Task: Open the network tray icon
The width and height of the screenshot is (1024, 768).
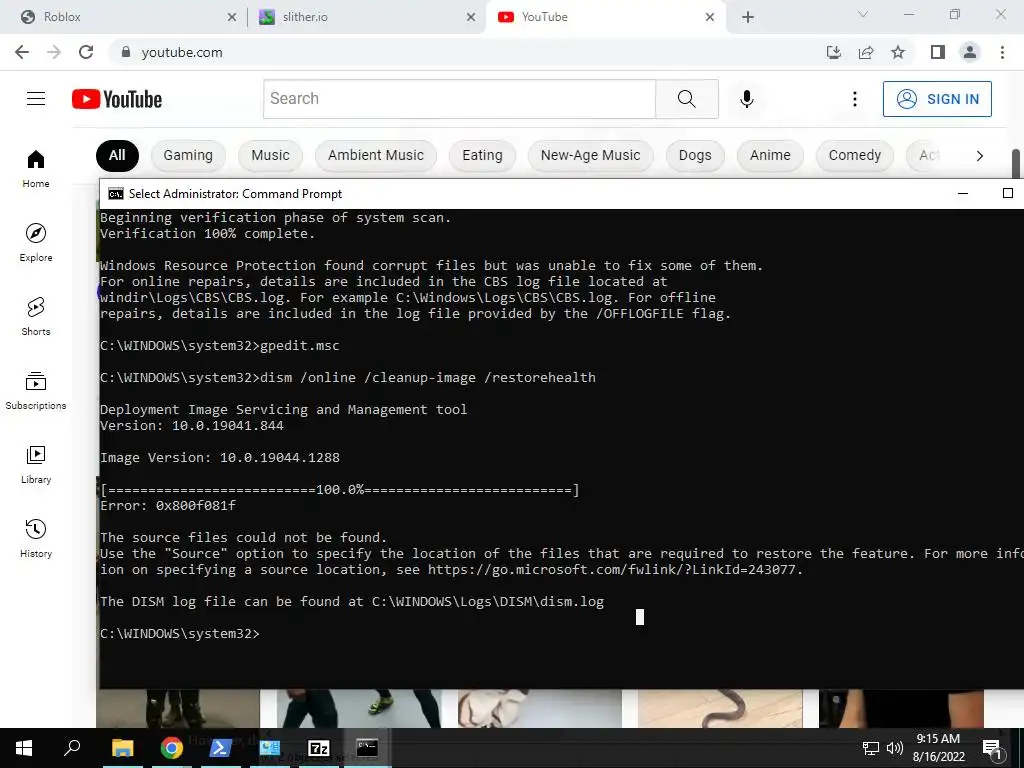Action: pos(871,748)
